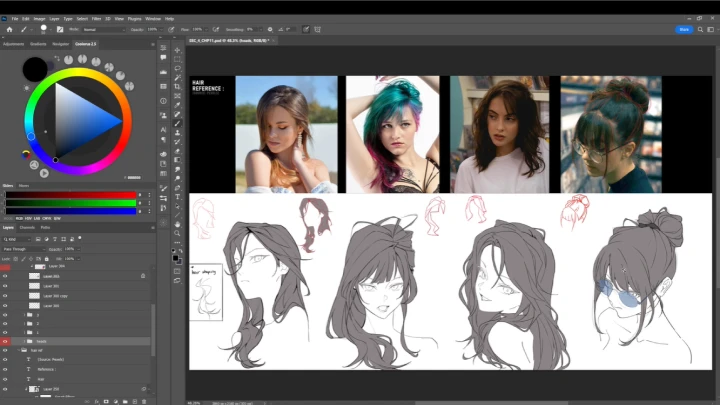Select the Brush tool in toolbar
The width and height of the screenshot is (720, 405).
(x=177, y=124)
